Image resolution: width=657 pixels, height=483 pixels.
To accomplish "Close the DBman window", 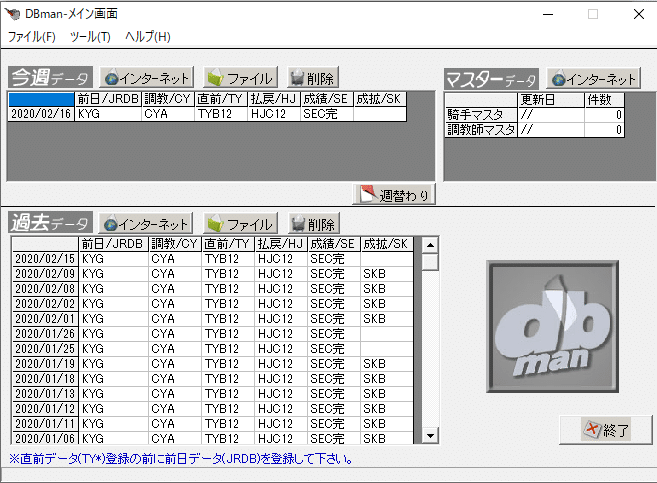I will [x=639, y=14].
